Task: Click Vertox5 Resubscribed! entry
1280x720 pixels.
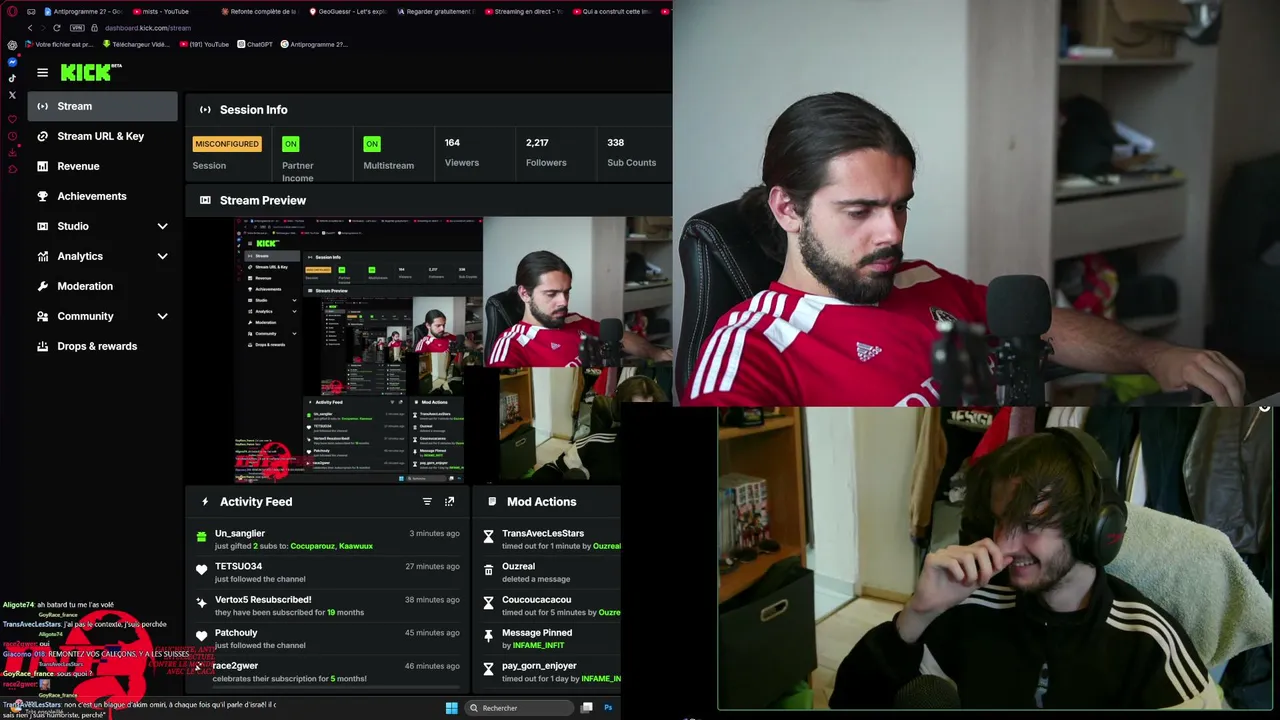Action: 328,606
